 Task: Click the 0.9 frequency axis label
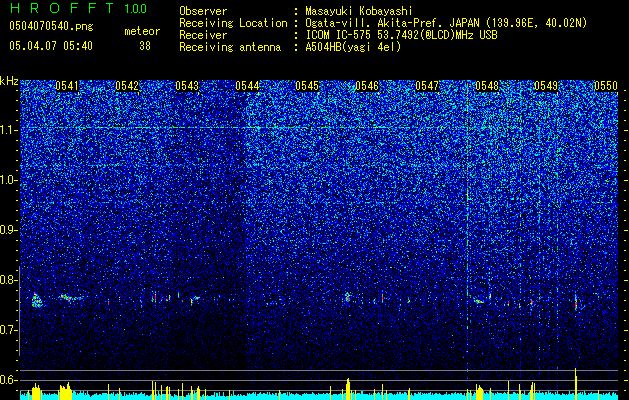coord(9,230)
